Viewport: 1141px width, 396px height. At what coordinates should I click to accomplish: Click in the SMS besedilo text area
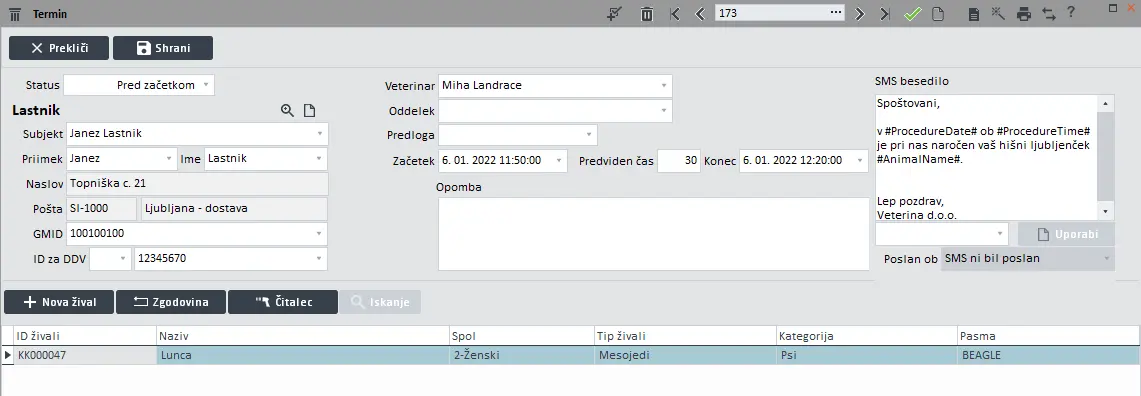(986, 157)
